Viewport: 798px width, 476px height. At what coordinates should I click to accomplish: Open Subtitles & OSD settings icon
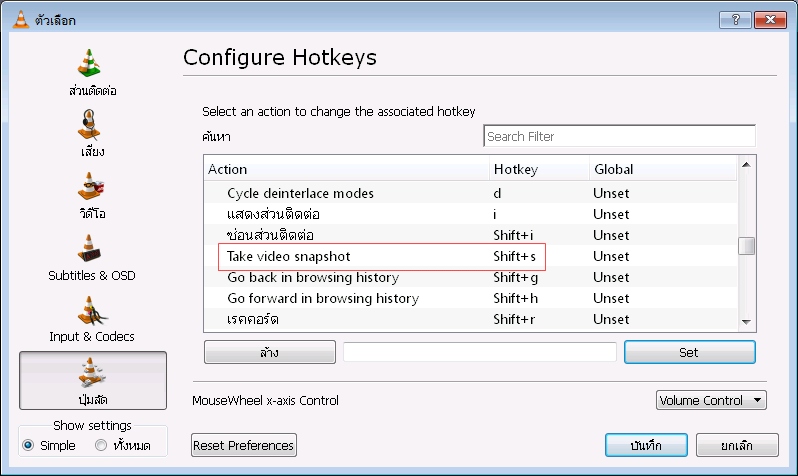click(x=90, y=248)
